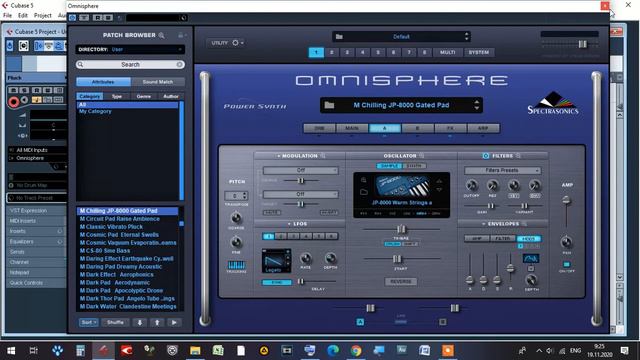640x360 pixels.
Task: Switch to the Arp page tab
Action: [483, 128]
